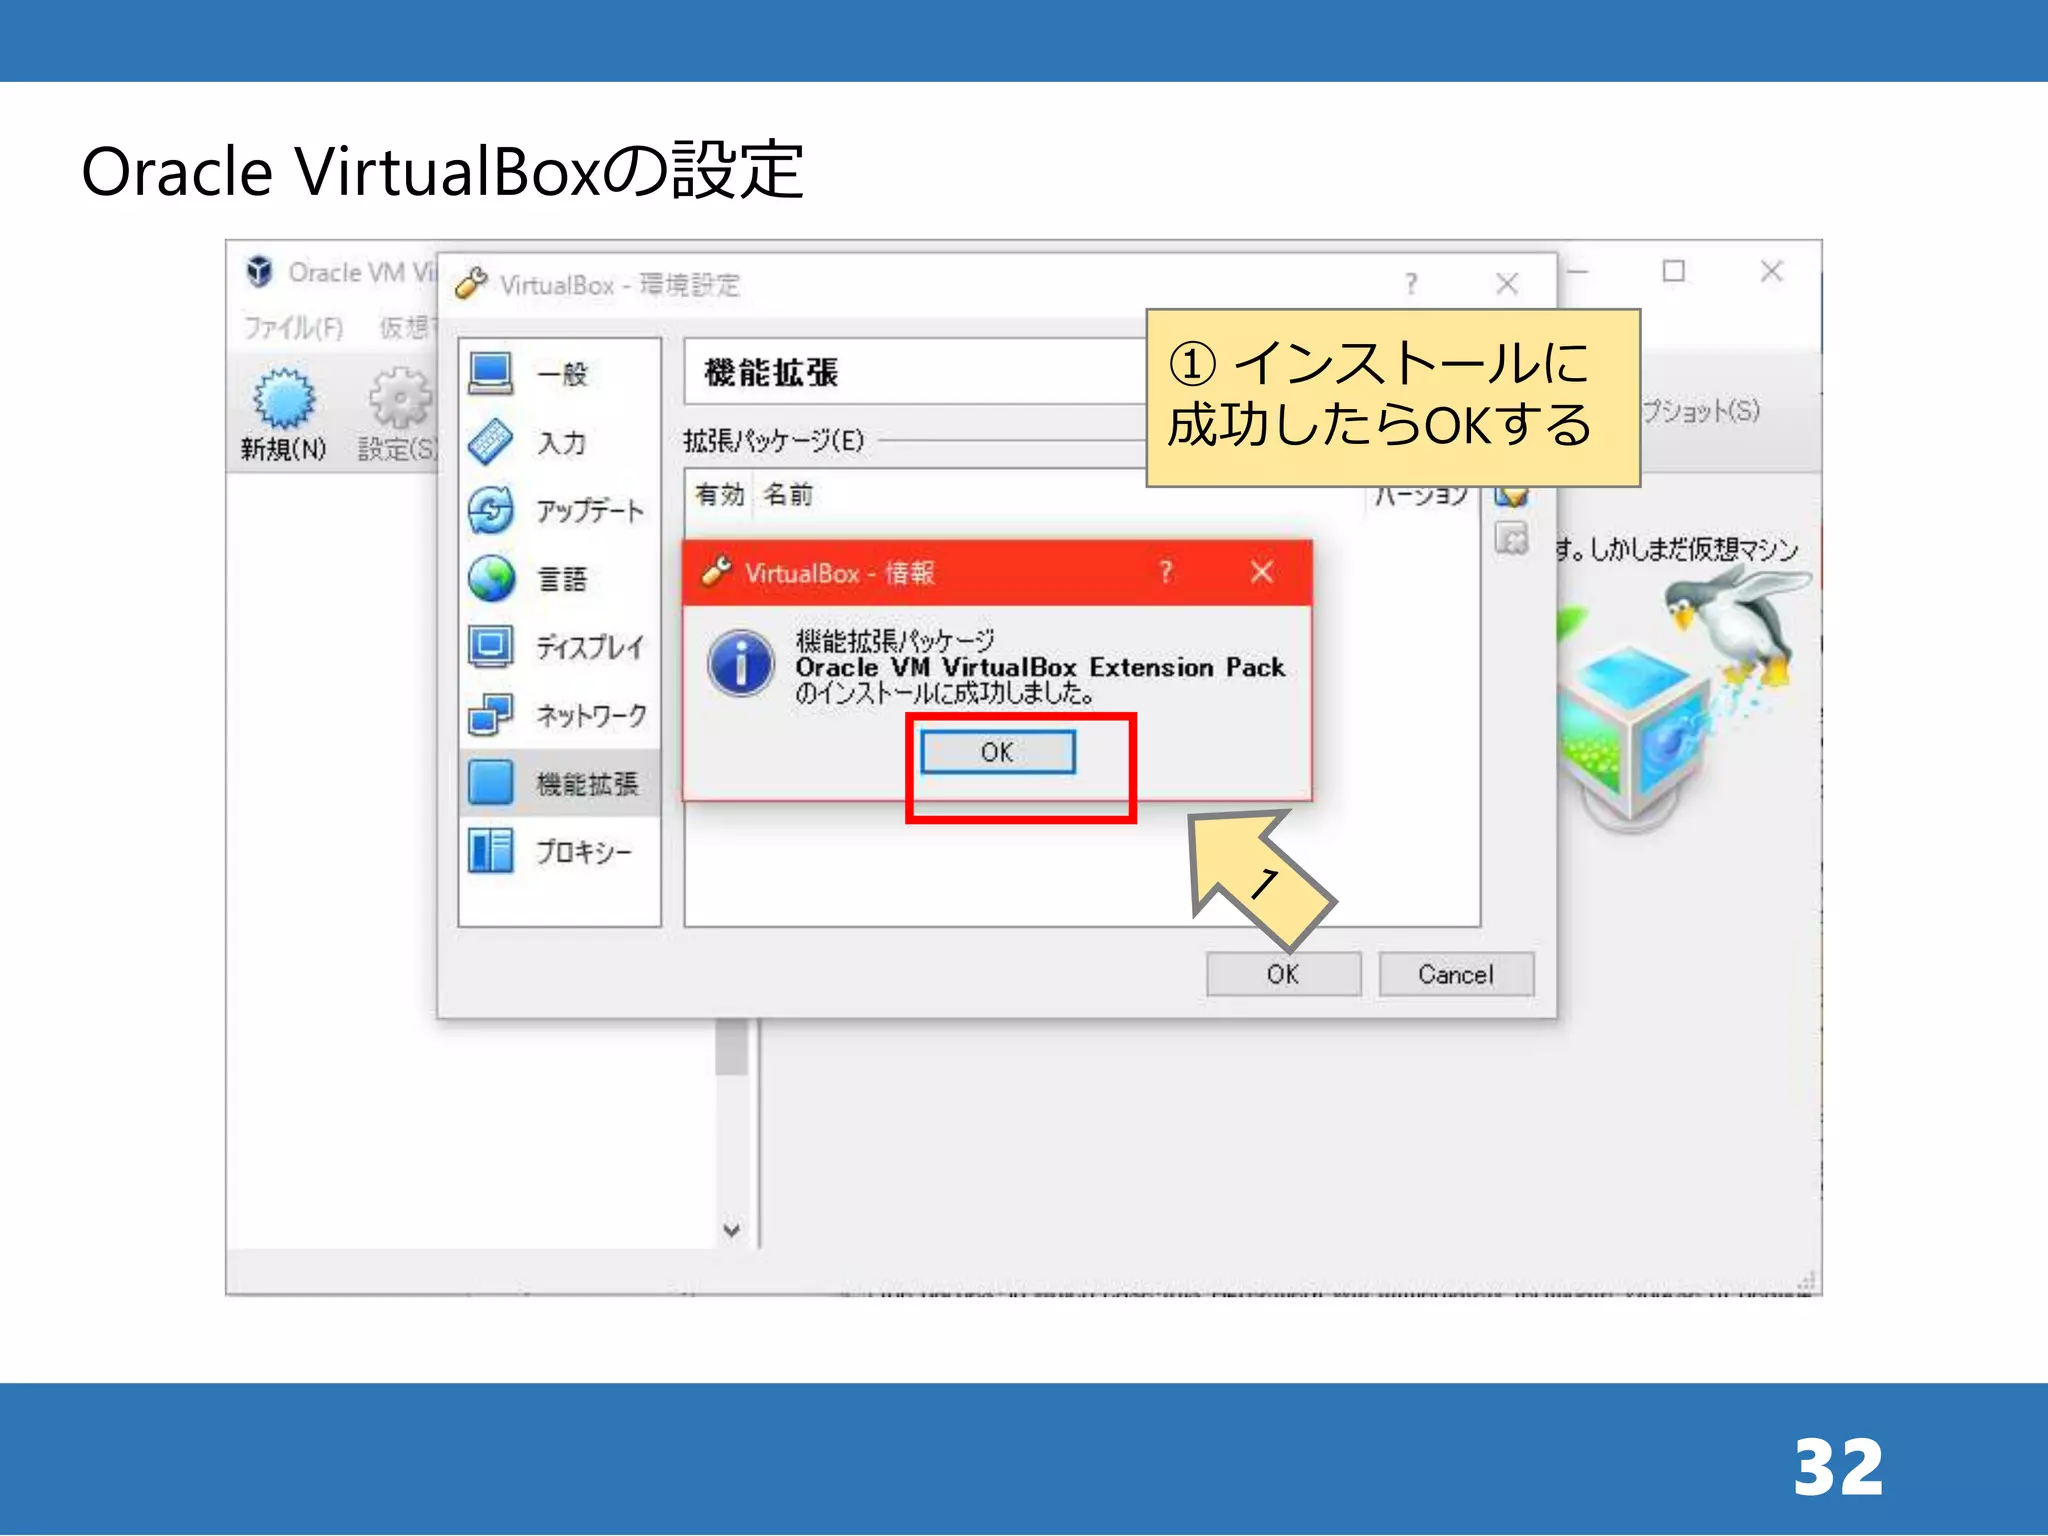Maximize the Oracle VM VirtualBox main window
The height and width of the screenshot is (1536, 2048).
point(1674,271)
